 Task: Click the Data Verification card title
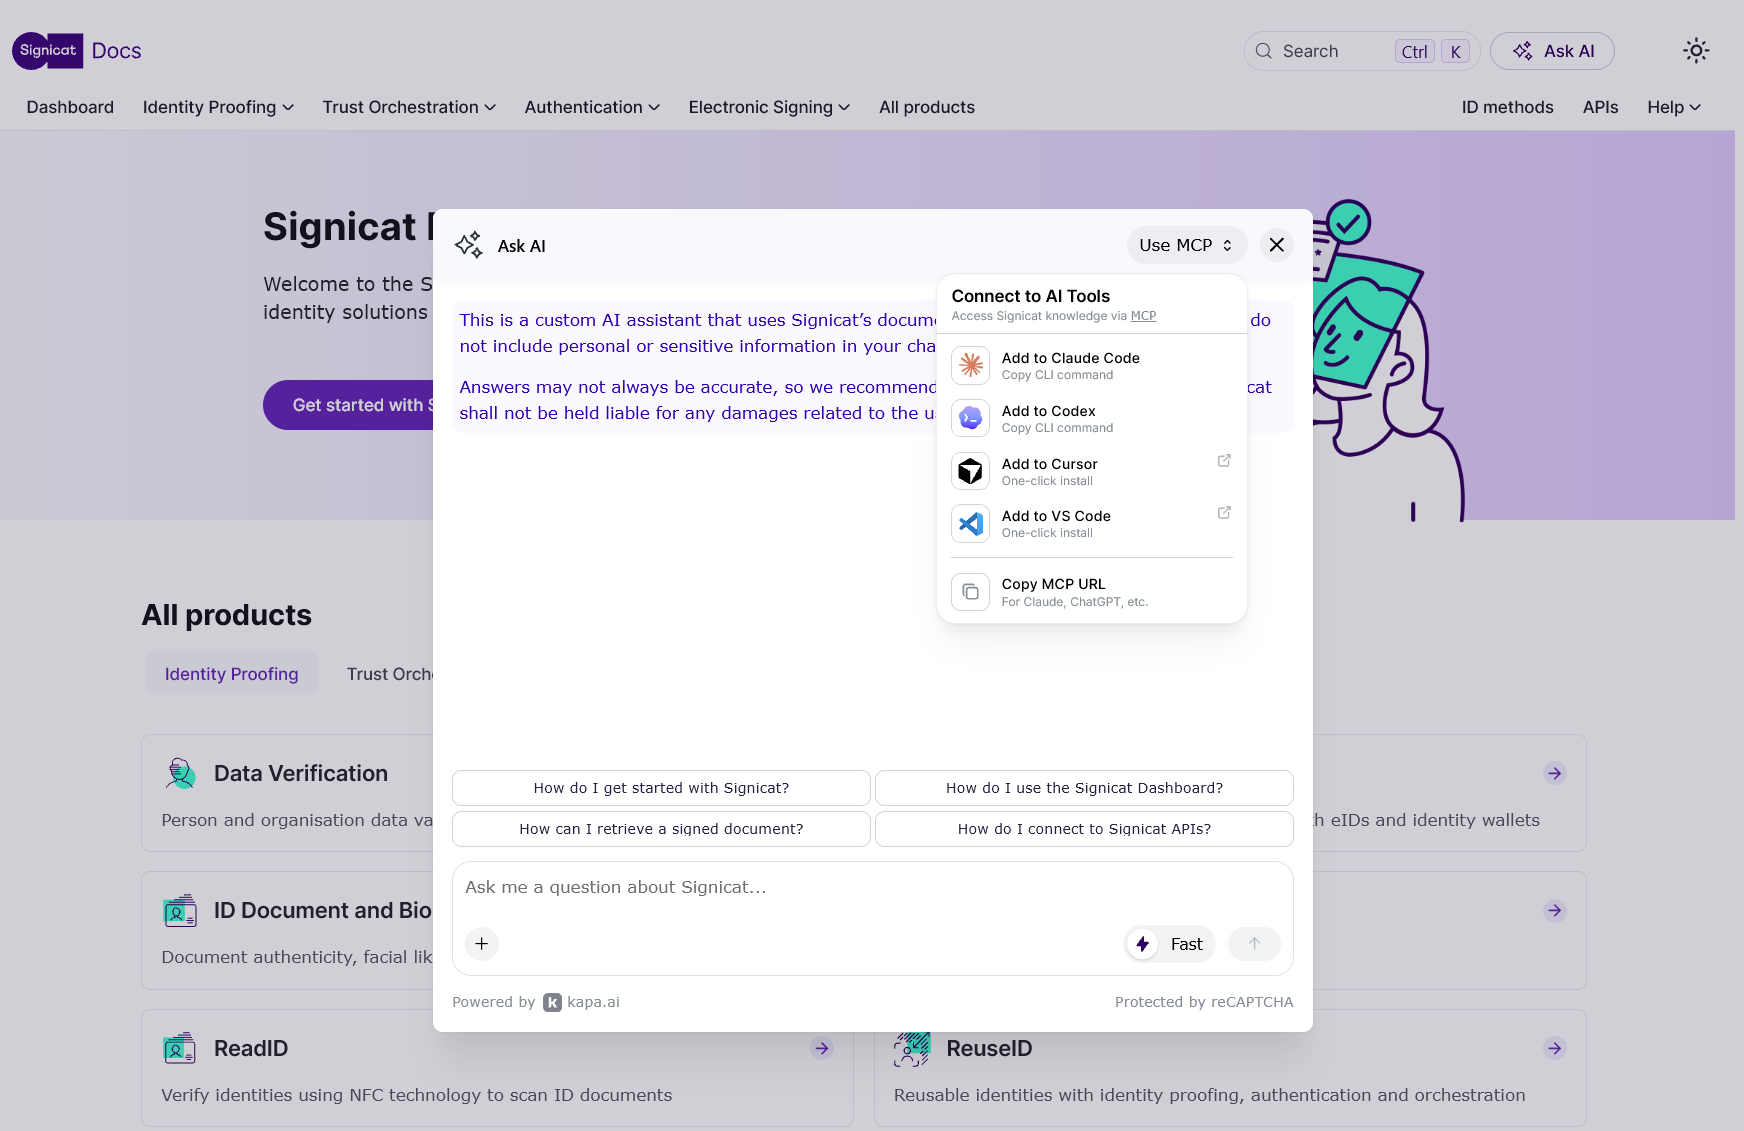tap(301, 773)
